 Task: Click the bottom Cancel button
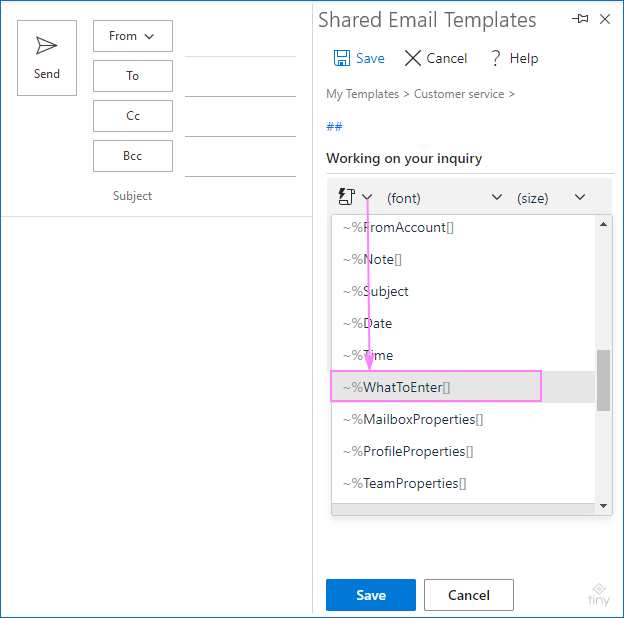(x=469, y=595)
